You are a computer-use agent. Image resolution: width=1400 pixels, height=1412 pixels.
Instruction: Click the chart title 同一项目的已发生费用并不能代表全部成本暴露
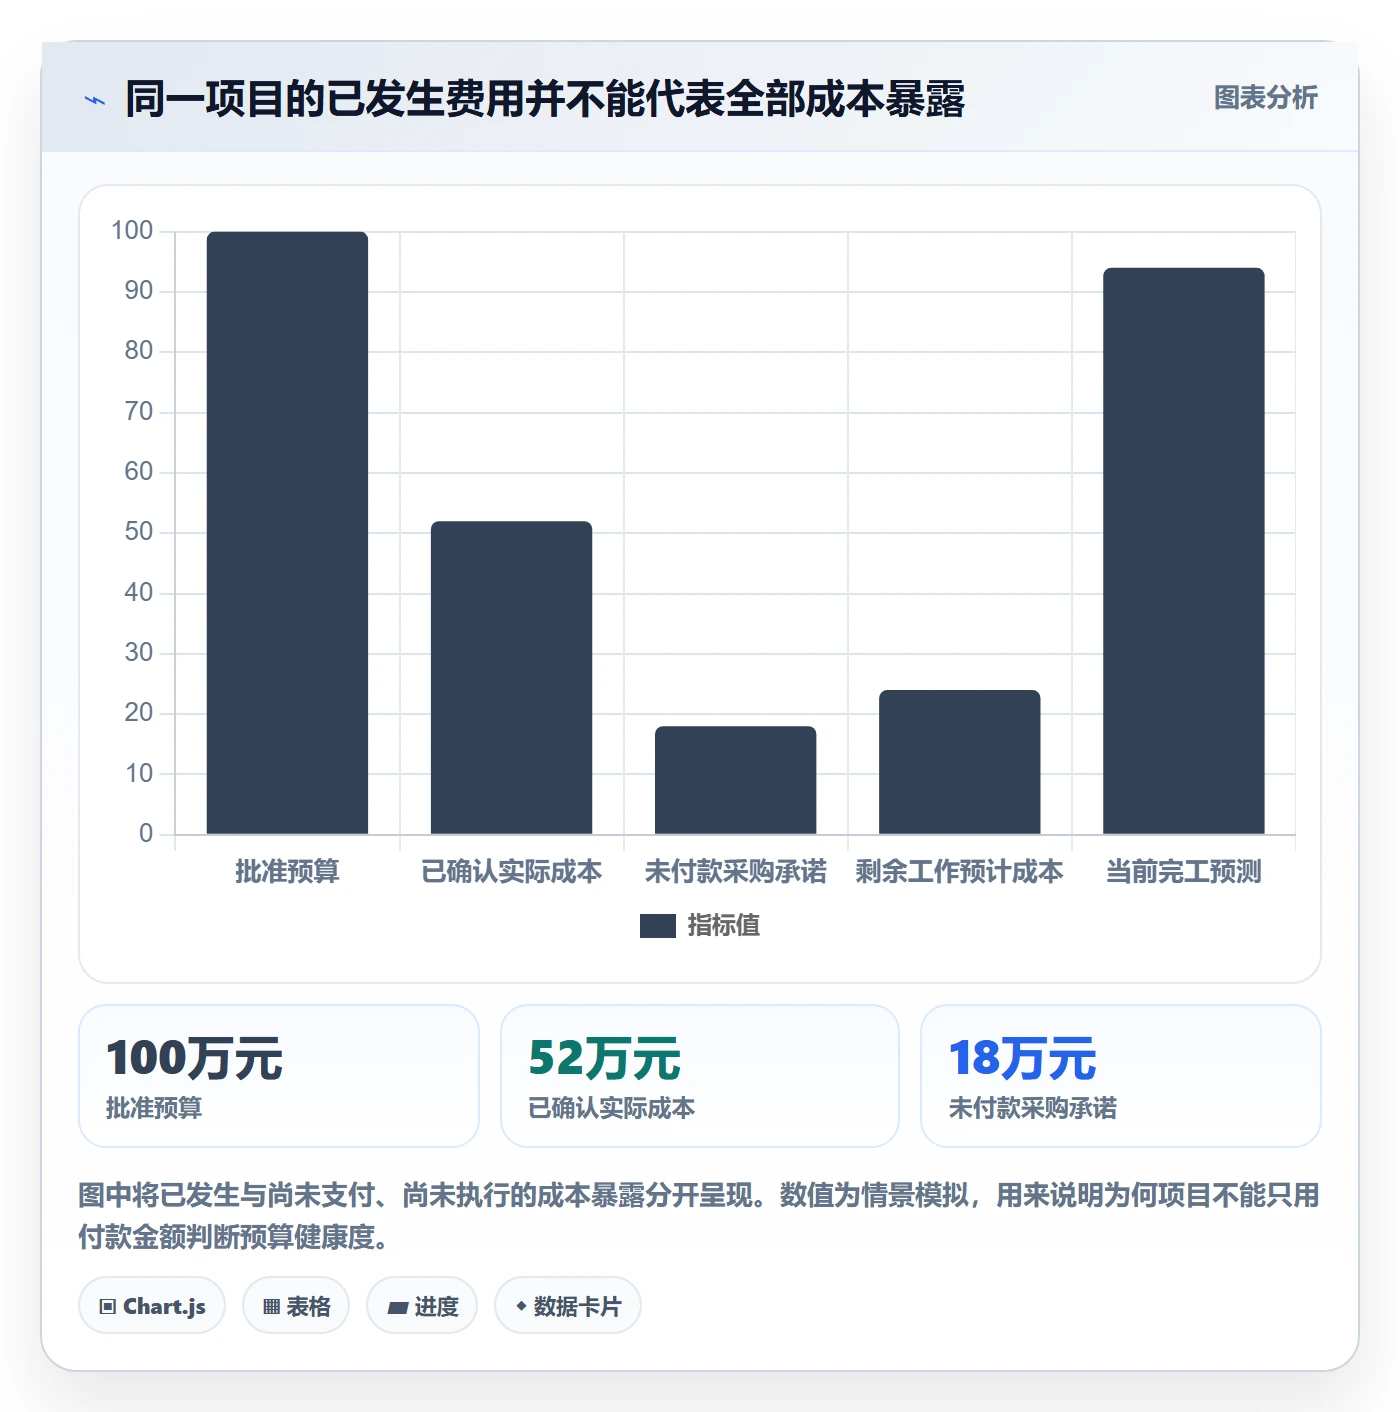click(x=545, y=99)
